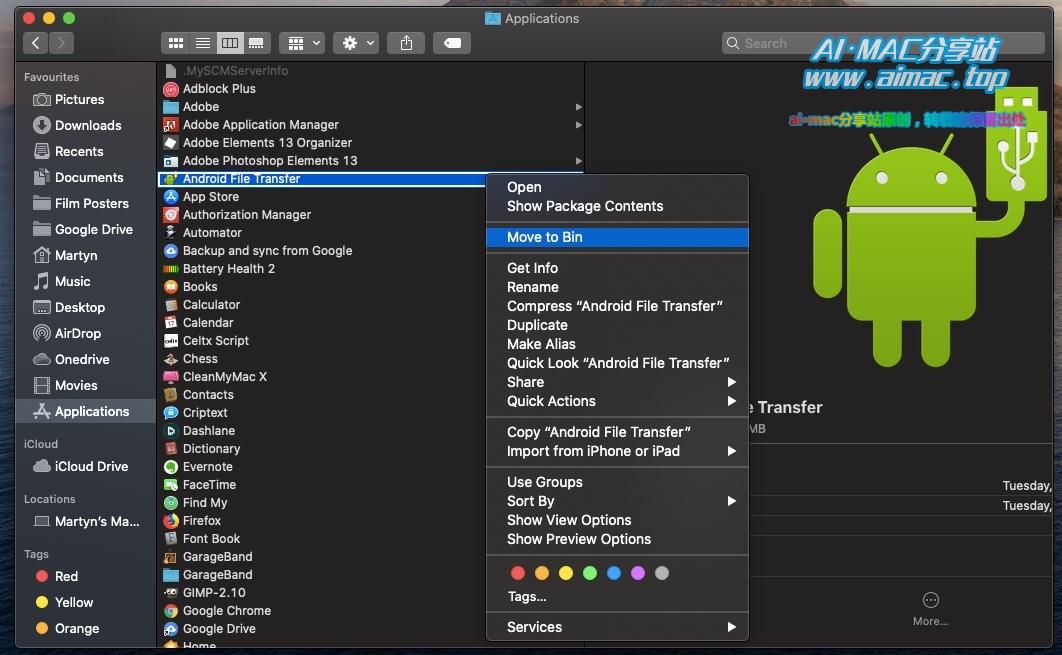Expand the Adobe folder arrow
This screenshot has width=1062, height=655.
tap(578, 107)
